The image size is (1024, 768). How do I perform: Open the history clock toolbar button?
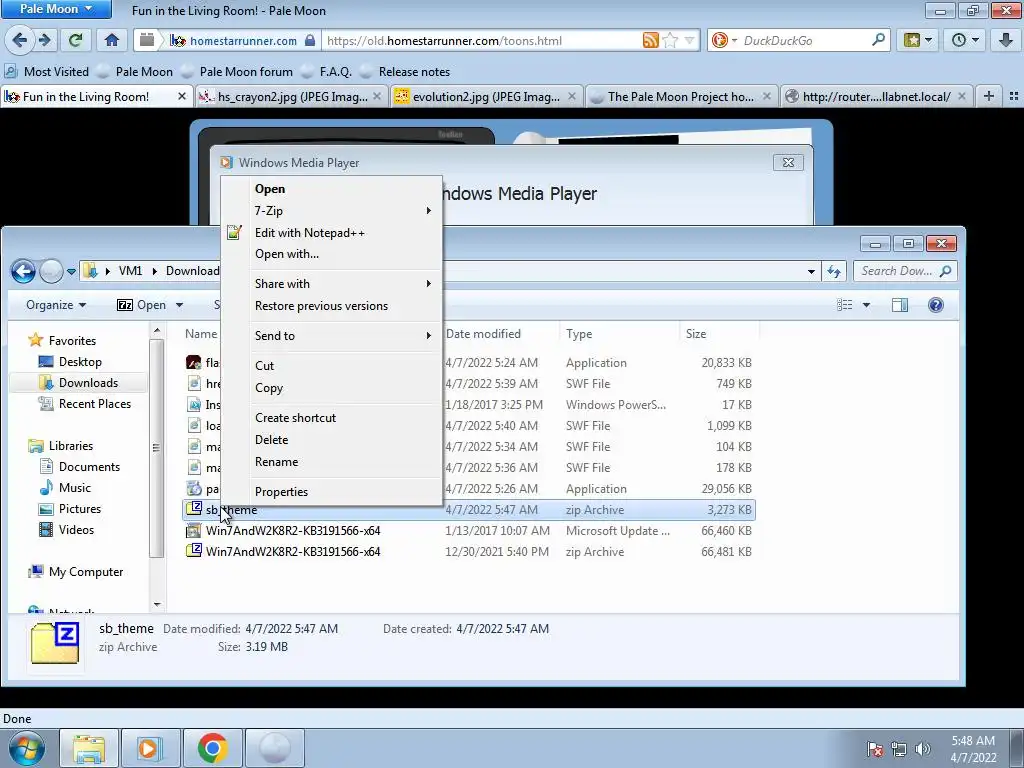pyautogui.click(x=965, y=40)
